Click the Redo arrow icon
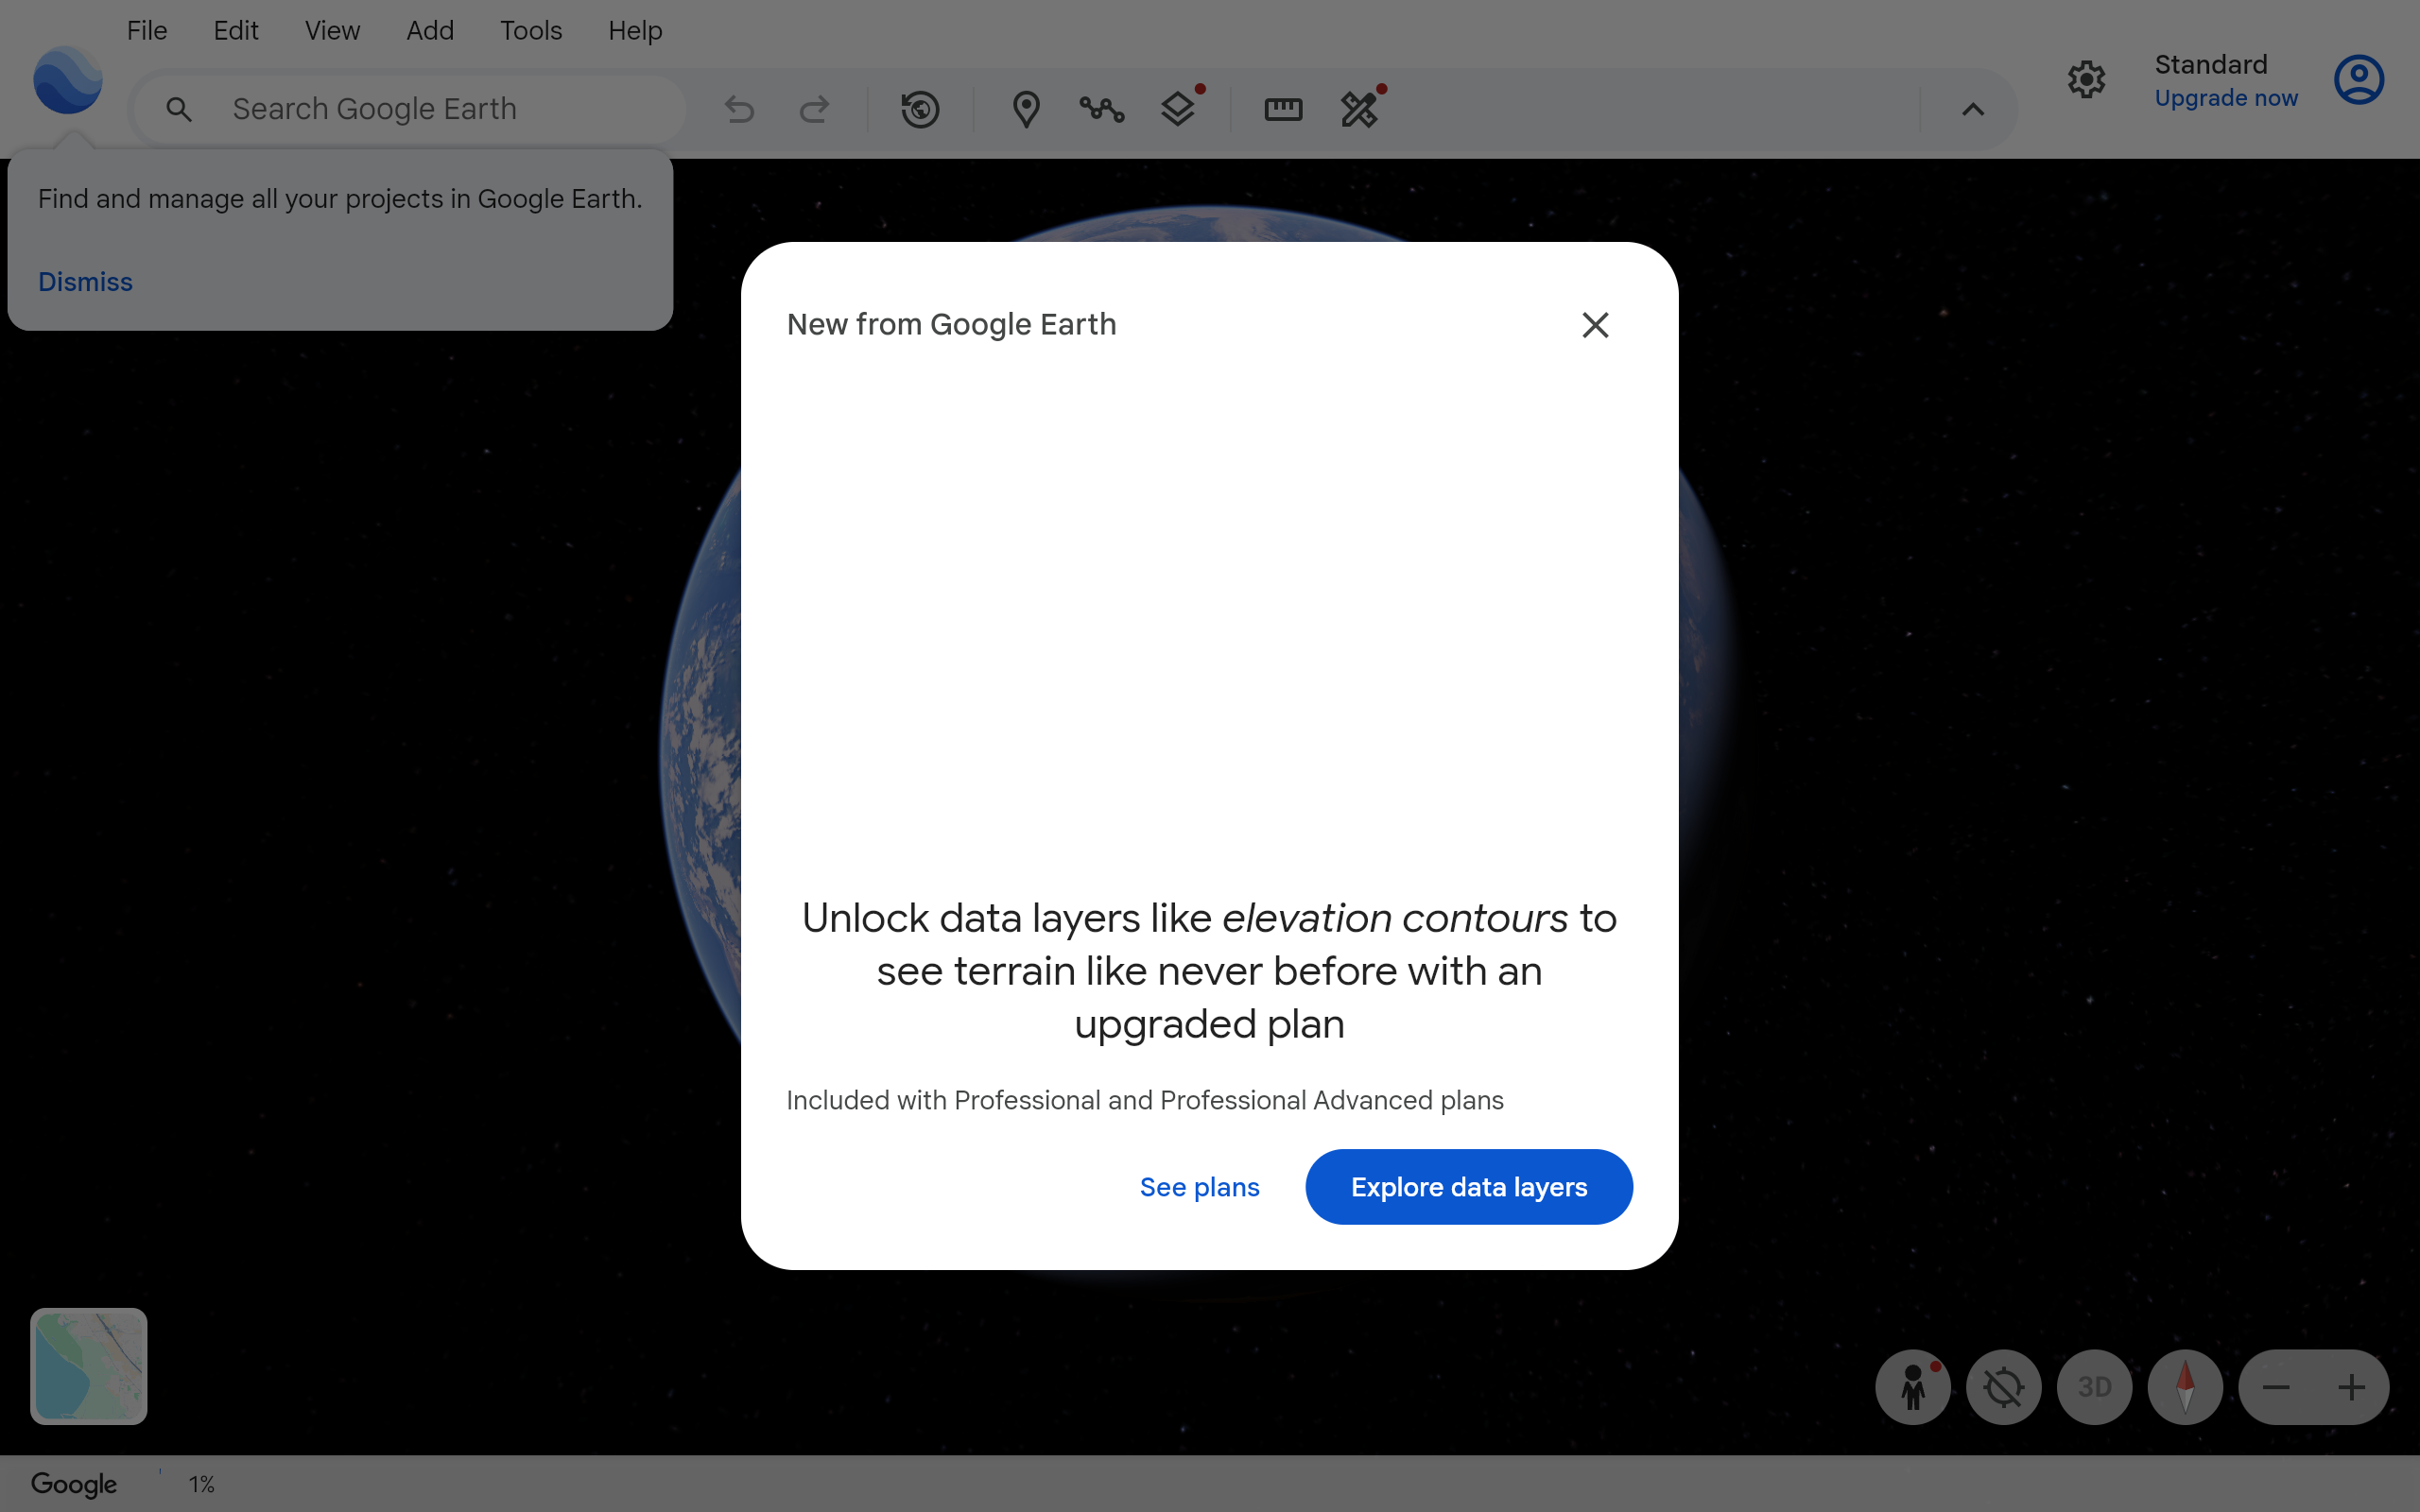Screen dimensions: 2420x1512 click(814, 109)
